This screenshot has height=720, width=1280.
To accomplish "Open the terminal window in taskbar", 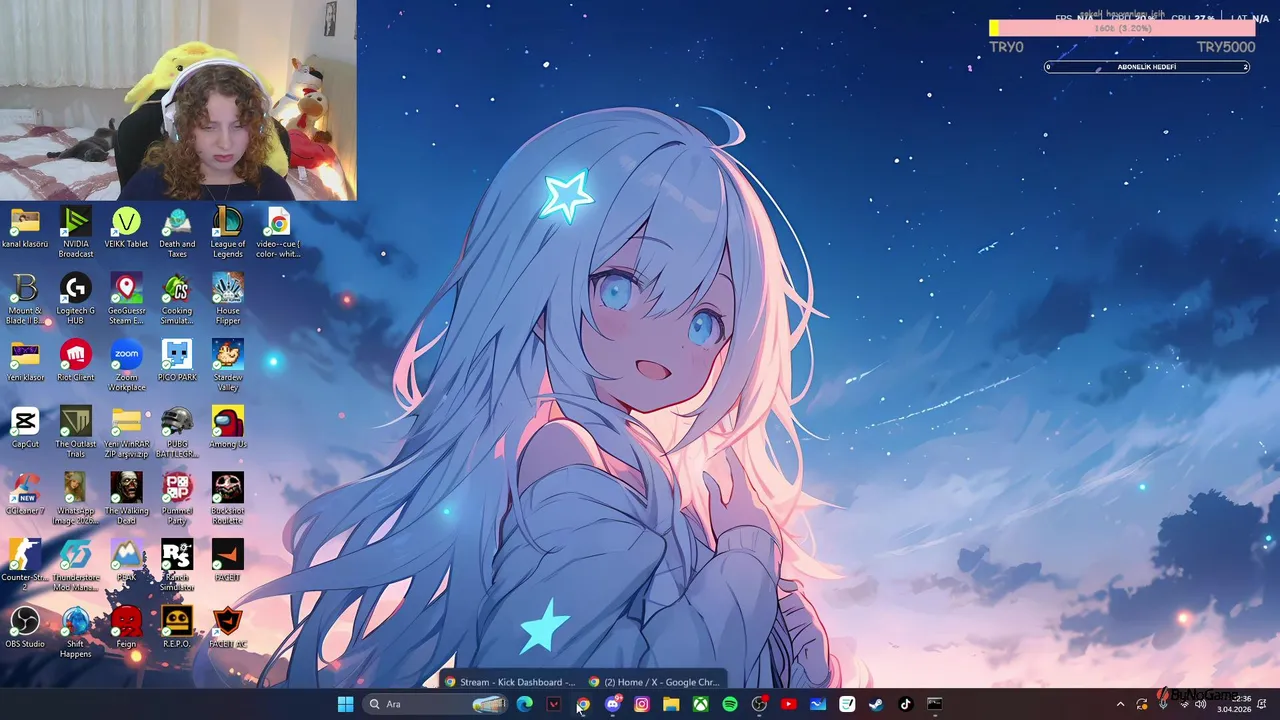I will coord(935,704).
